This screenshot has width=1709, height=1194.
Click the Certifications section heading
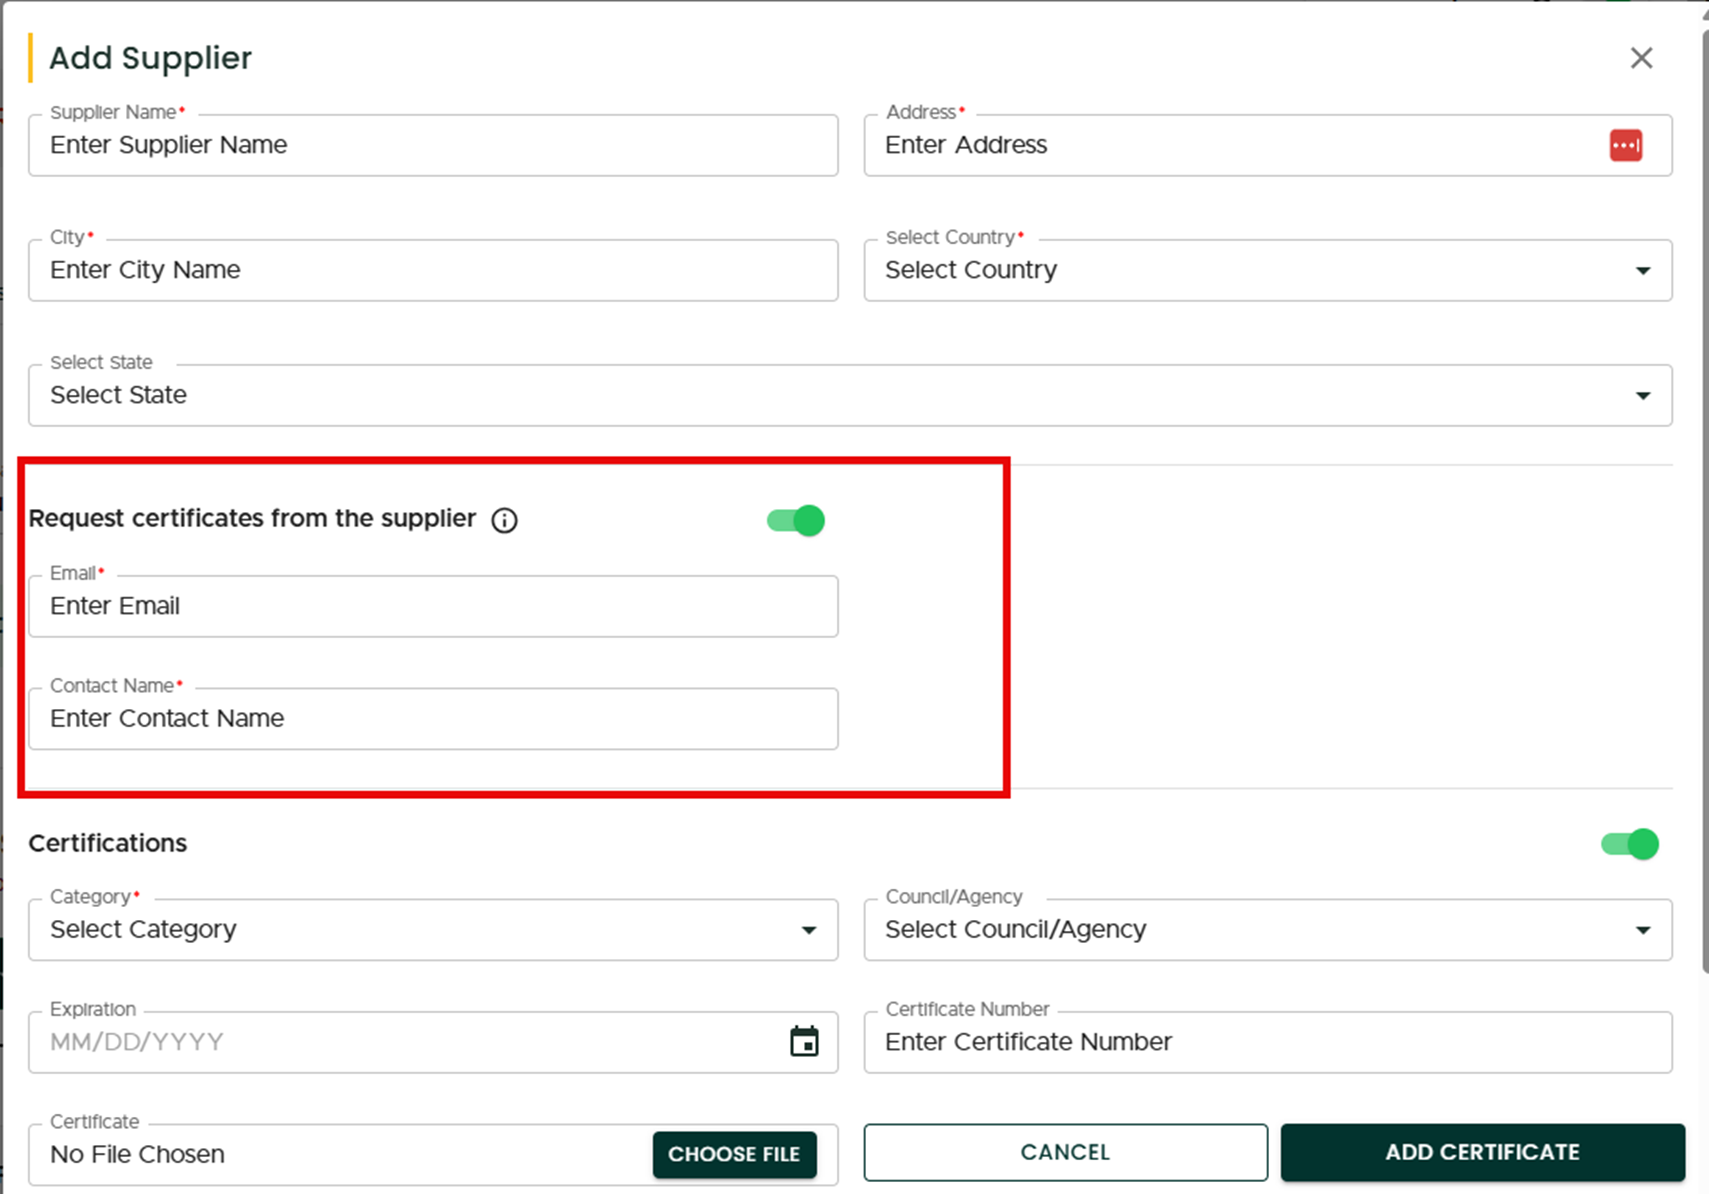point(108,843)
